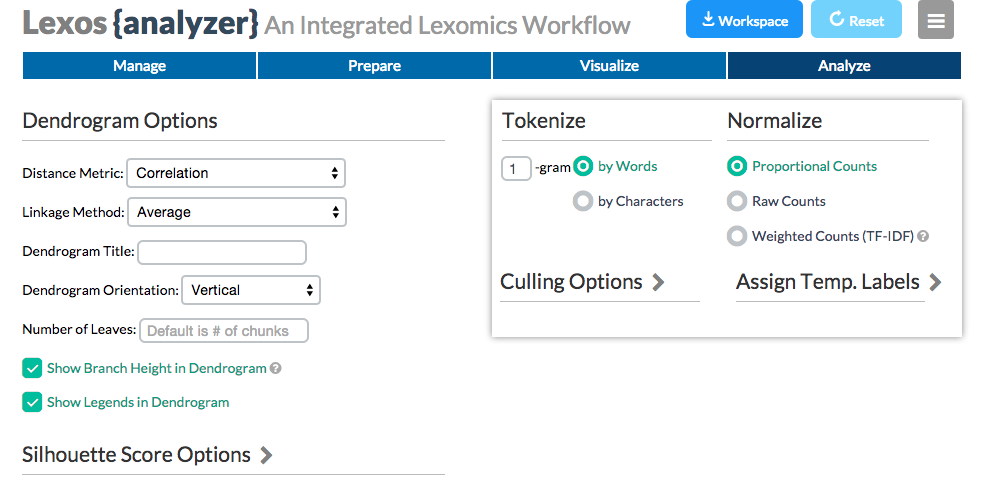Screen dimensions: 1006x491
Task: Select the by Characters radio button
Action: [x=583, y=202]
